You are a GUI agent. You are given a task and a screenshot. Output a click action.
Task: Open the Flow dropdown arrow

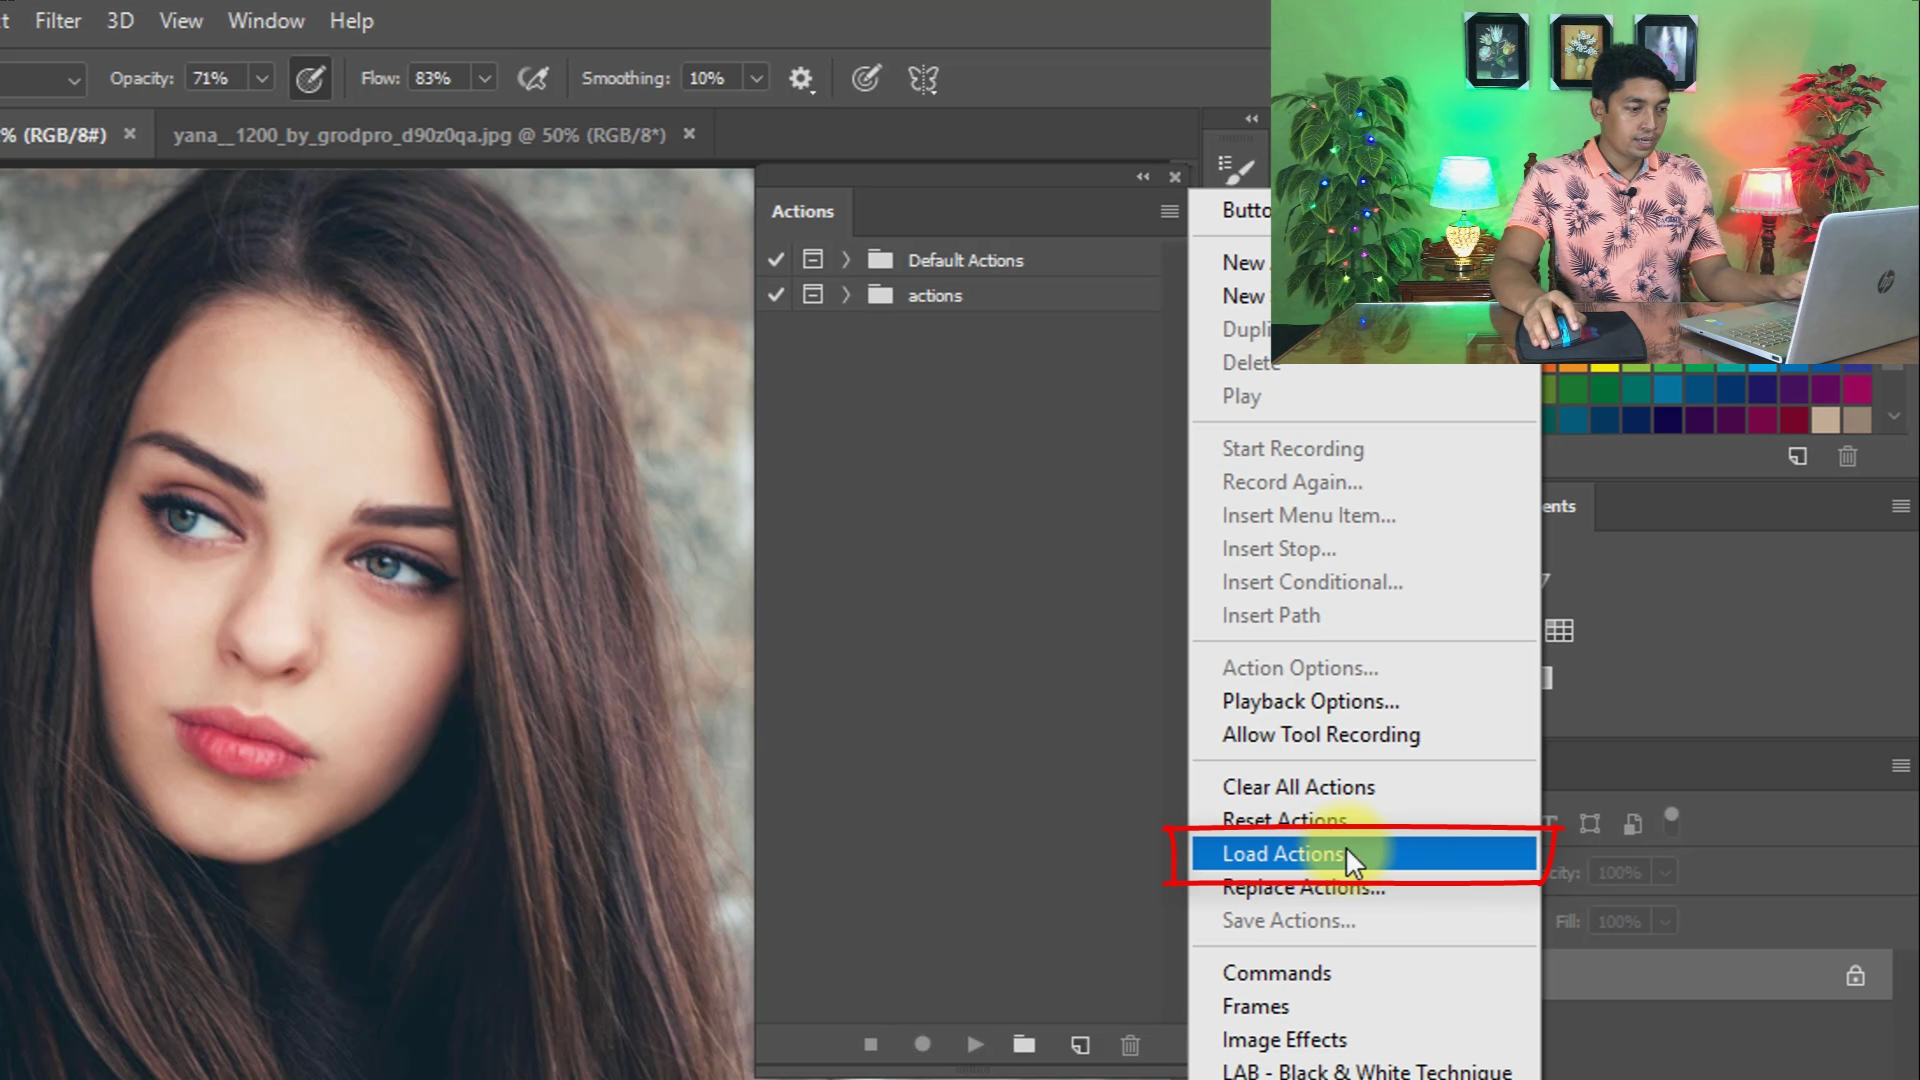485,78
